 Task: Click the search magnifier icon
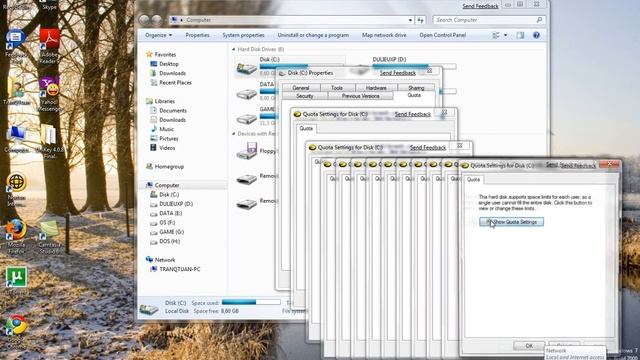point(539,20)
